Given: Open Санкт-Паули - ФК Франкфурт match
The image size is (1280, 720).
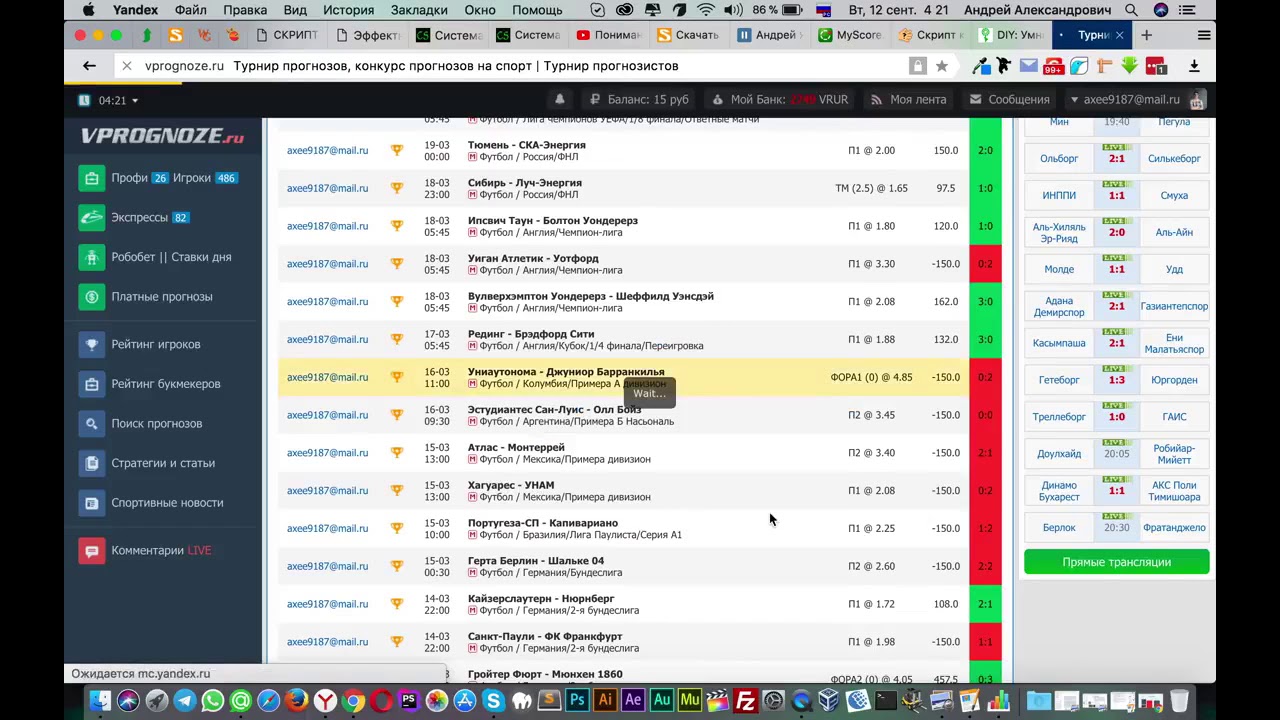Looking at the screenshot, I should pyautogui.click(x=545, y=637).
